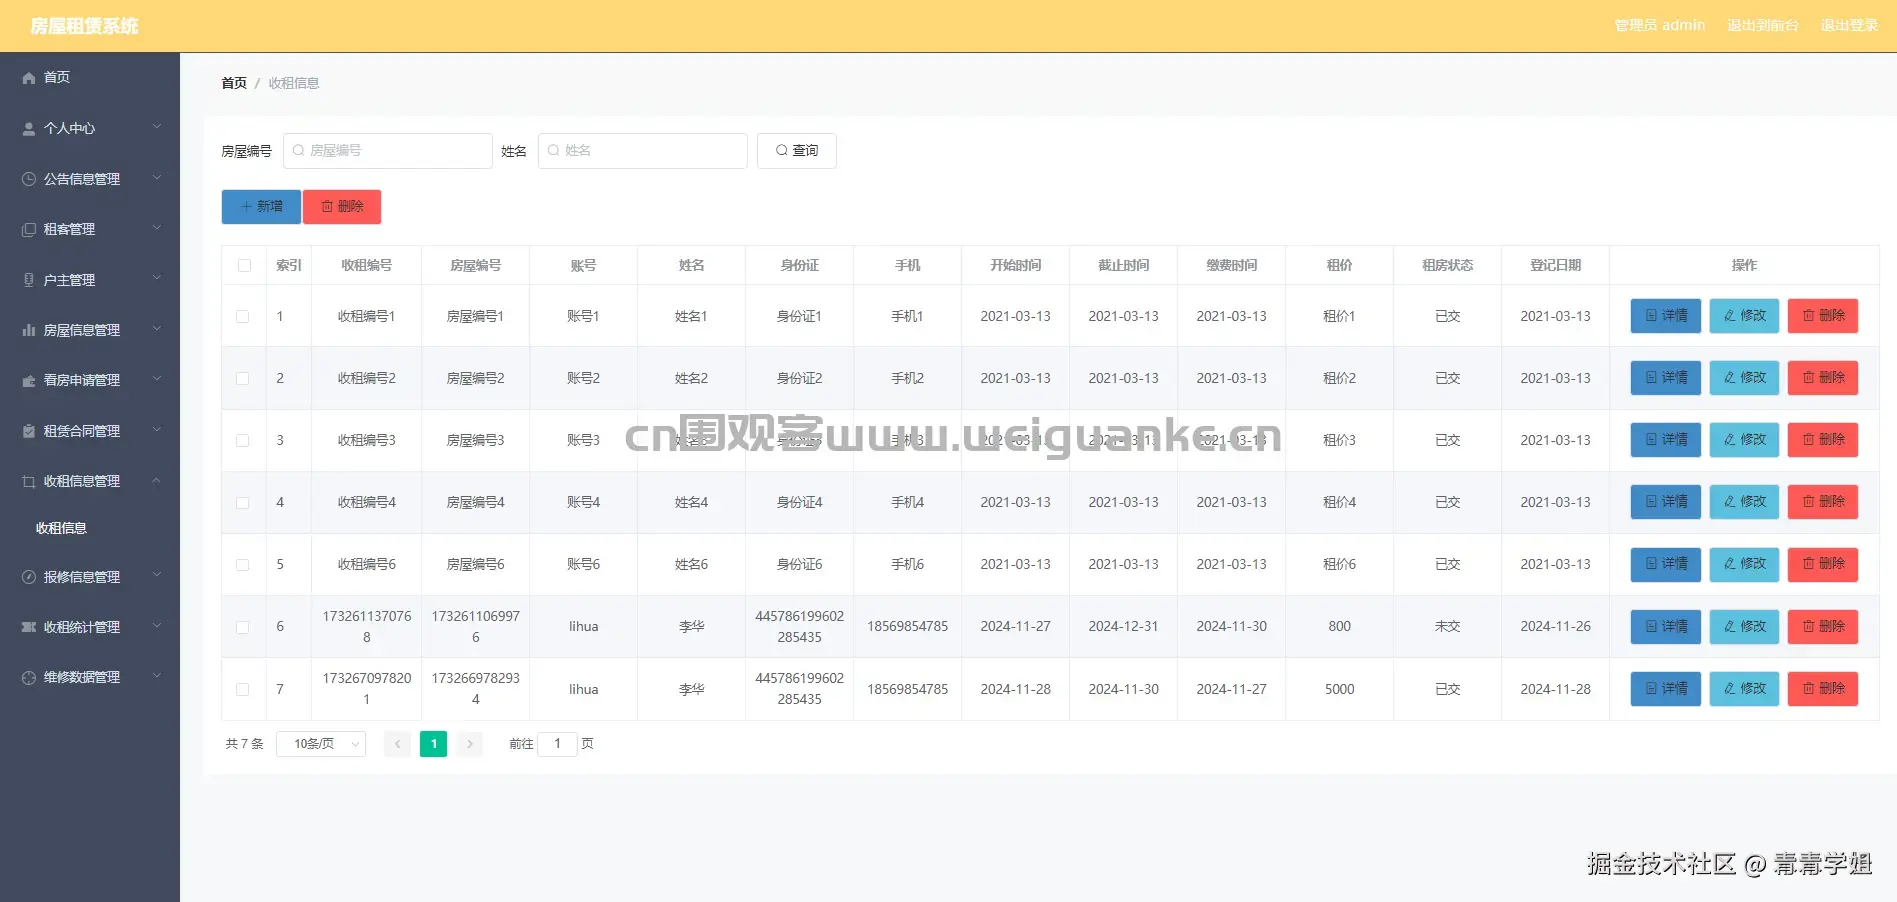Expand the 维修数据管理 submenu arrow

pos(157,676)
